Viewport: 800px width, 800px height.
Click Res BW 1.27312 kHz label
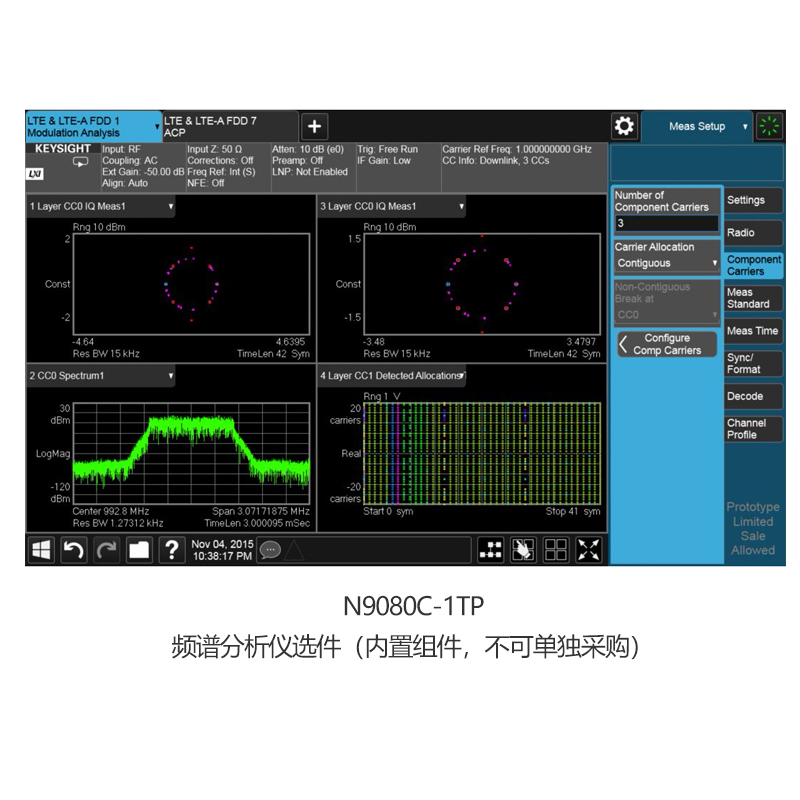coord(118,523)
